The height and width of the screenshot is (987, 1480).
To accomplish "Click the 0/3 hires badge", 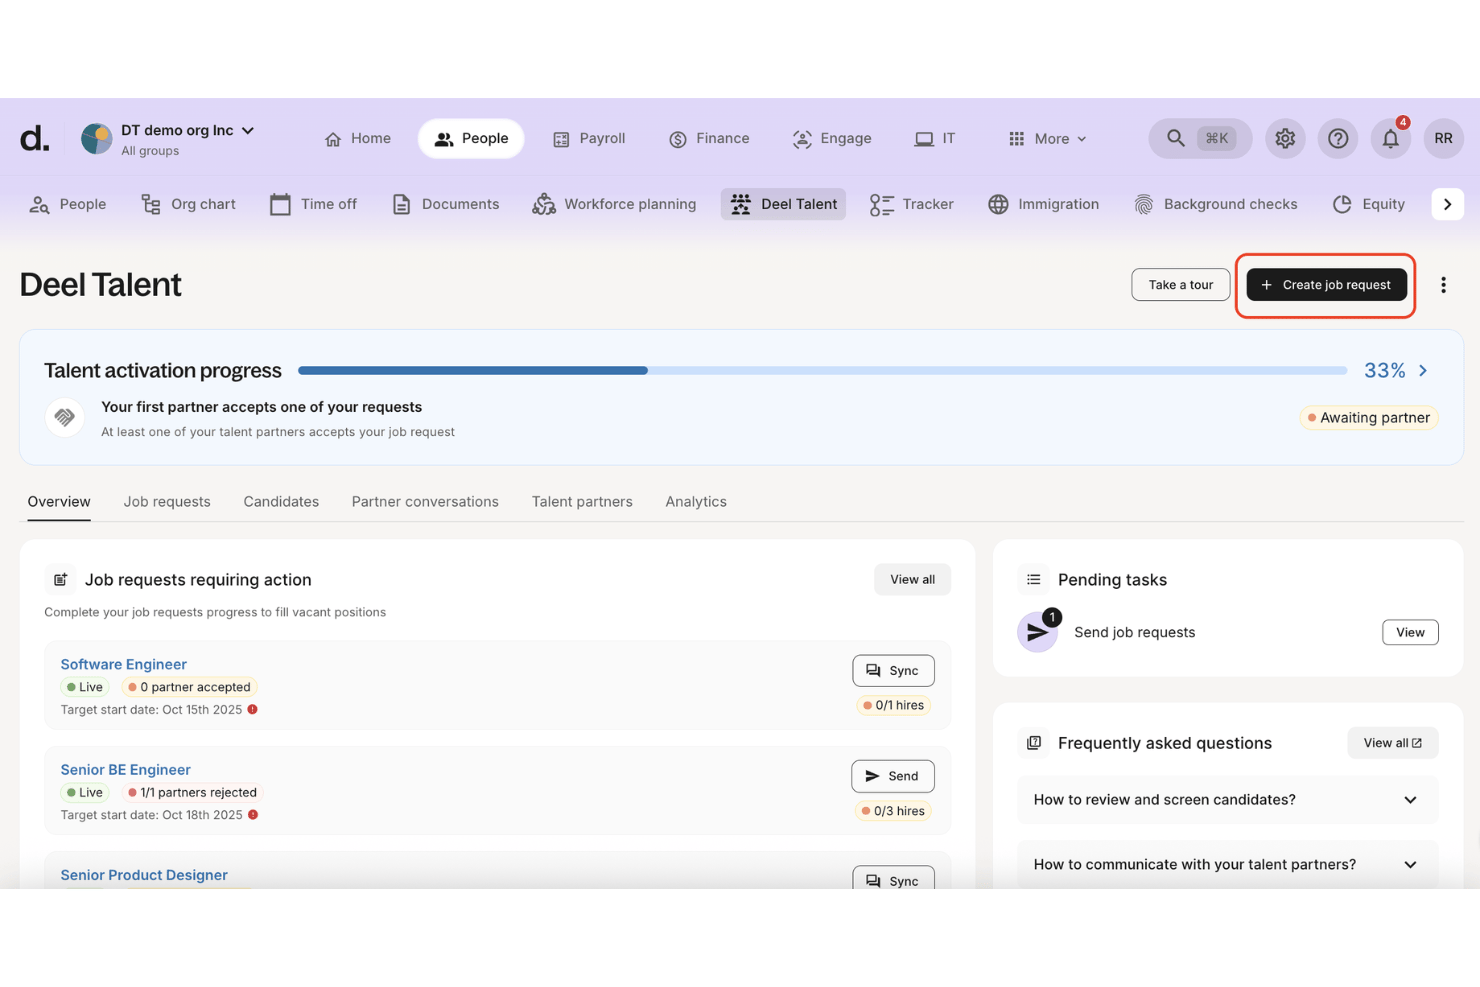I will (893, 811).
